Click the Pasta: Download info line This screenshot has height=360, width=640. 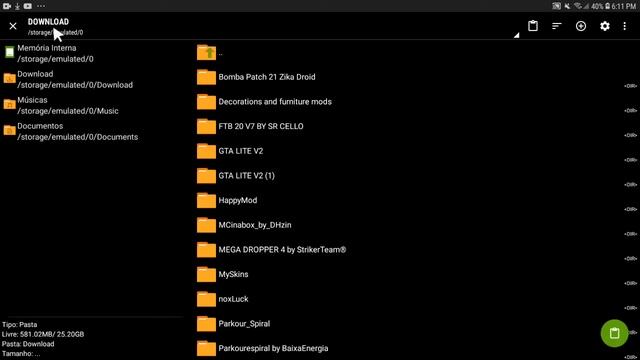[28, 344]
